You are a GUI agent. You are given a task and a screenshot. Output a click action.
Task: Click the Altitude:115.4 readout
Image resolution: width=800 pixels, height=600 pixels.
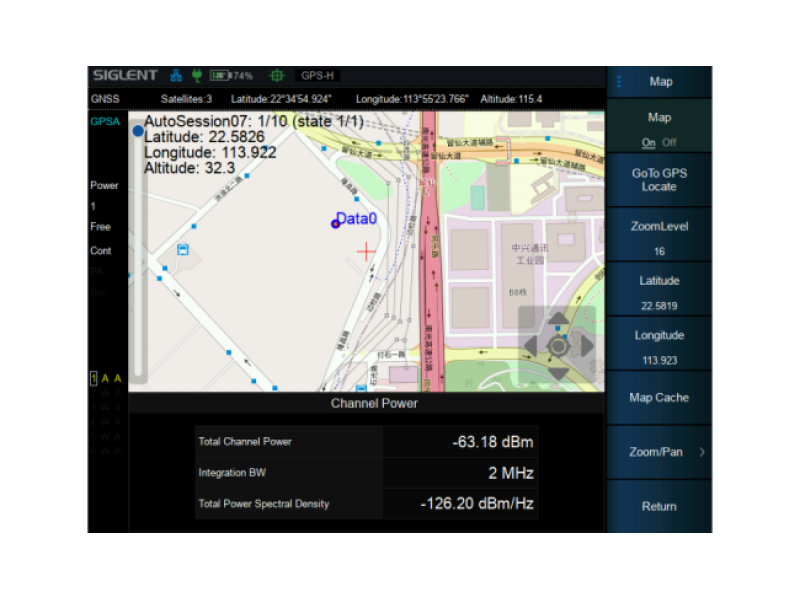click(x=511, y=99)
